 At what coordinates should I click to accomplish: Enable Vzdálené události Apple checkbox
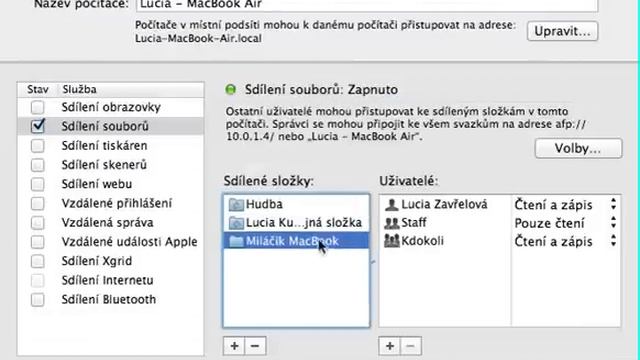pyautogui.click(x=38, y=242)
